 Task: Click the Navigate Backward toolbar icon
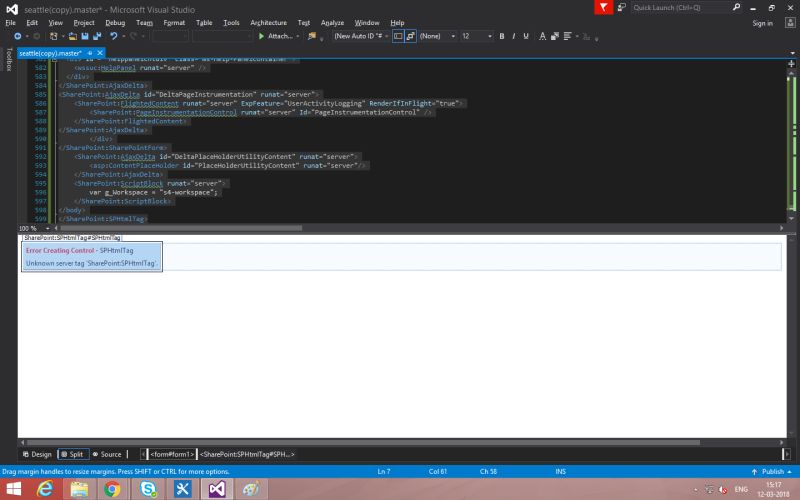(18, 36)
